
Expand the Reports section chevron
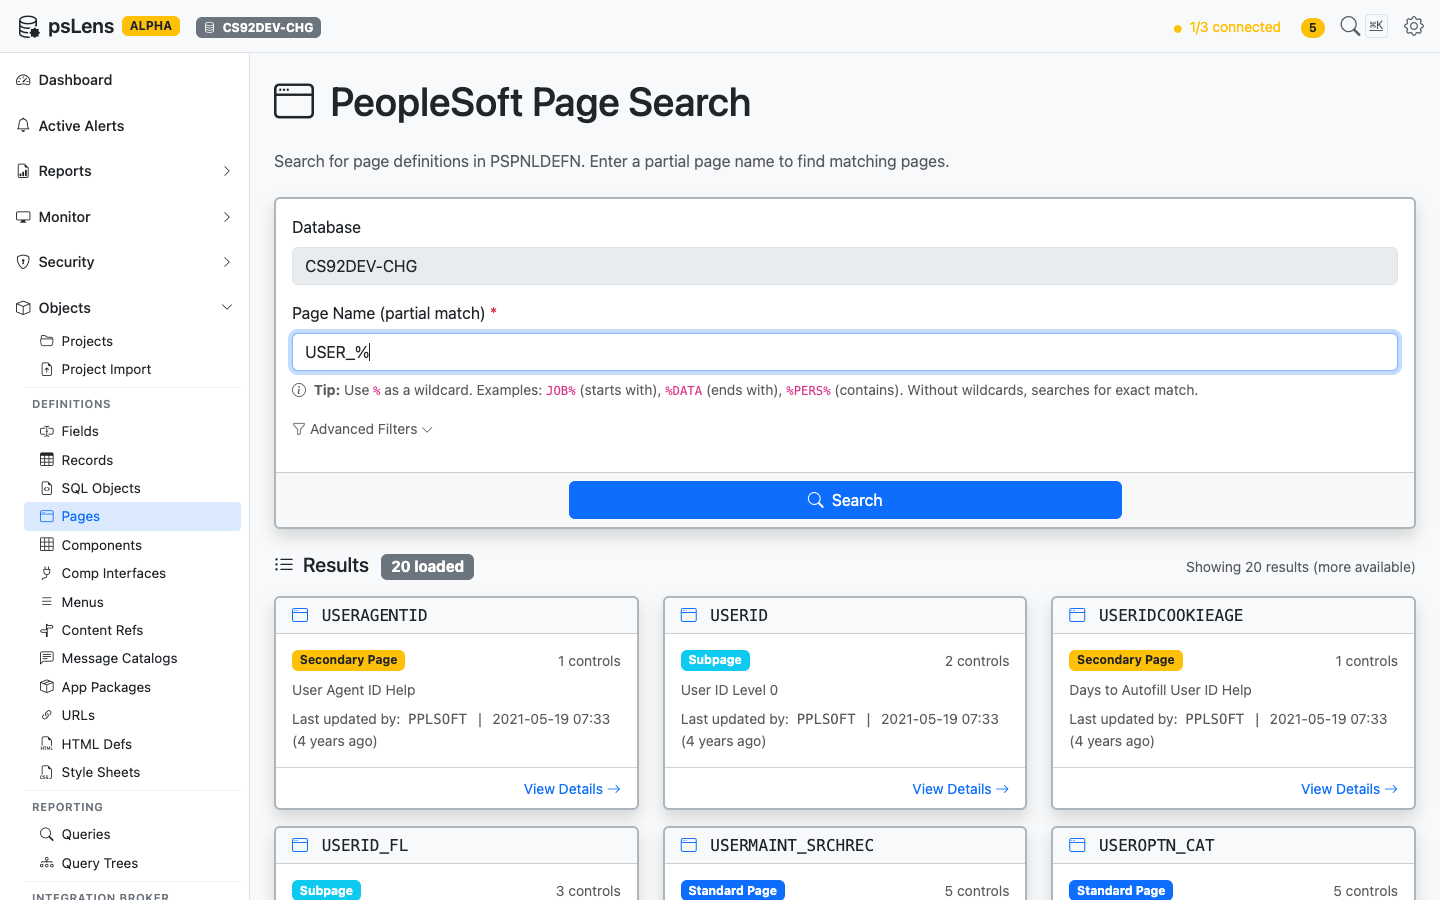227,171
